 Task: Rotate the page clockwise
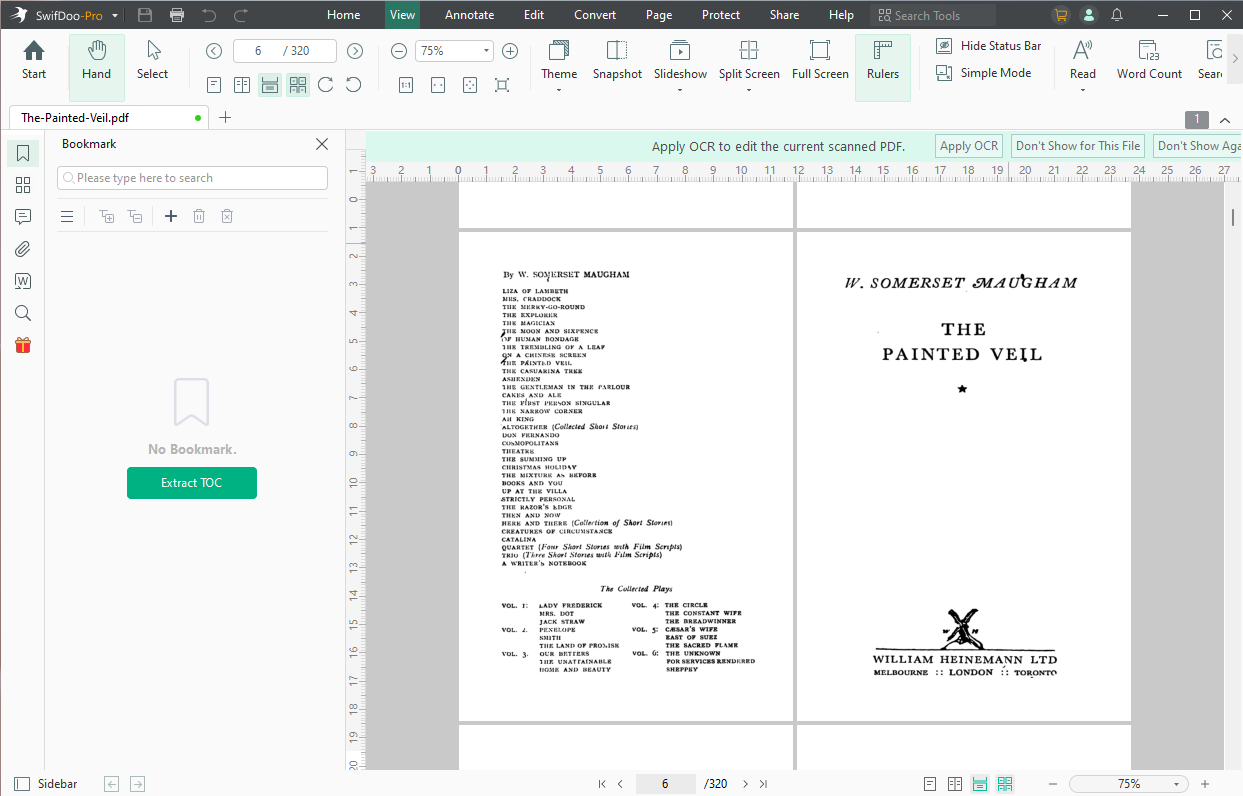coord(325,85)
